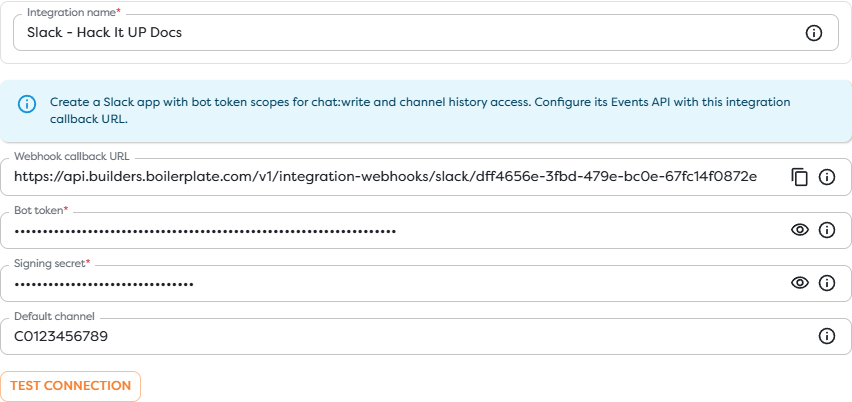Show info tooltip for Signing secret
Viewport: 852px width, 402px height.
click(826, 283)
